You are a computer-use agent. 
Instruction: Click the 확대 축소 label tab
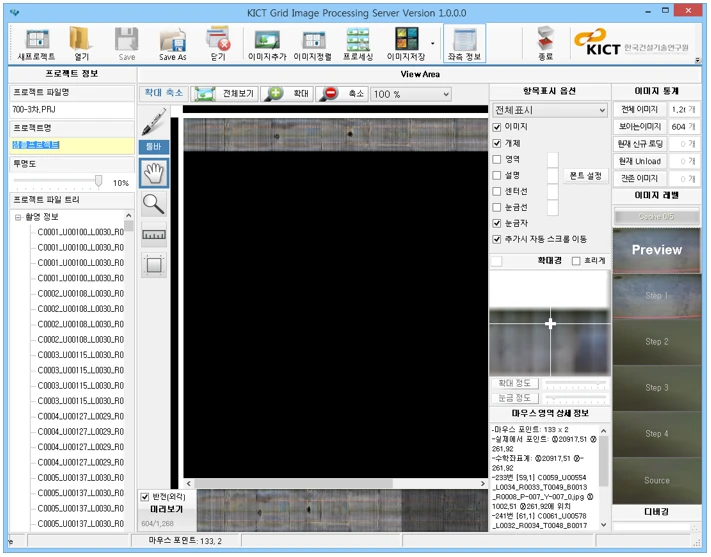point(164,93)
